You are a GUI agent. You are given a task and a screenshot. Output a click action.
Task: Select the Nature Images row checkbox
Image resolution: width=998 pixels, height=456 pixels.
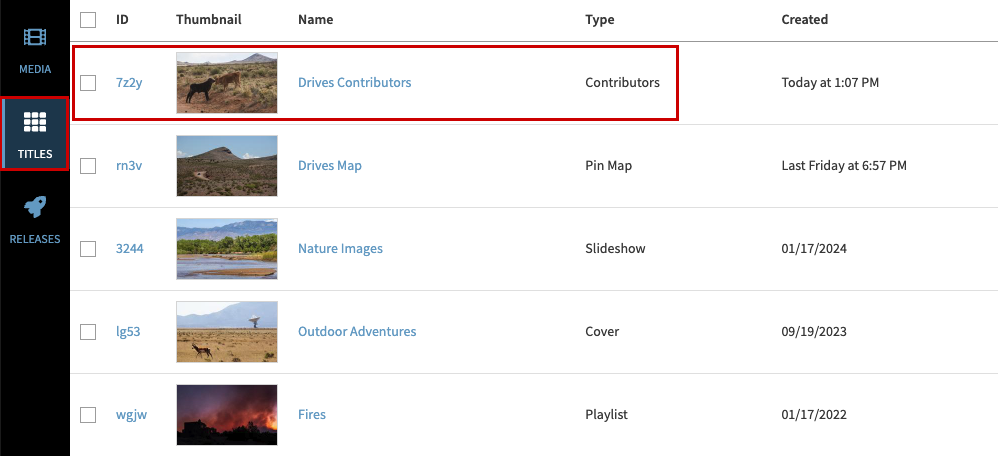[x=88, y=249]
